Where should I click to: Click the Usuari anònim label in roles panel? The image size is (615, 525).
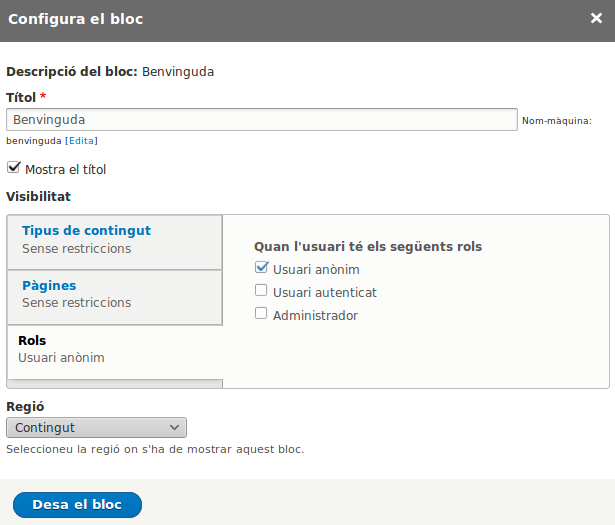pos(316,270)
